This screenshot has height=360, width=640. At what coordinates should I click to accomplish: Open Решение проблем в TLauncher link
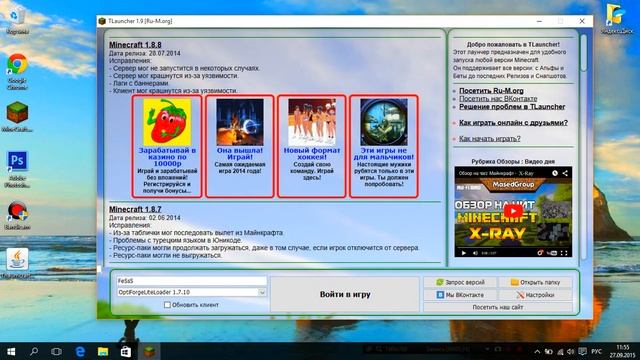pyautogui.click(x=512, y=107)
